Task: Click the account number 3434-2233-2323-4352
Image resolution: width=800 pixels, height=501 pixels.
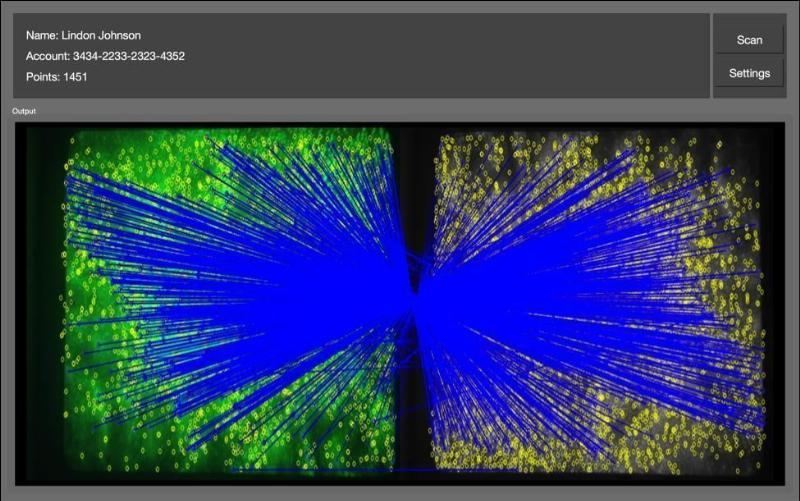Action: (128, 56)
